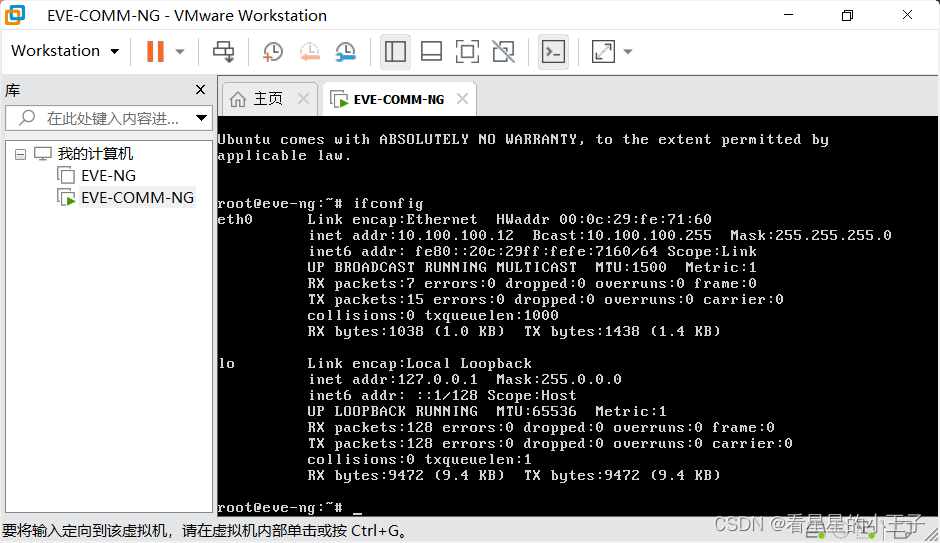The height and width of the screenshot is (543, 940).
Task: Close the VMware Workstation window
Action: (x=907, y=15)
